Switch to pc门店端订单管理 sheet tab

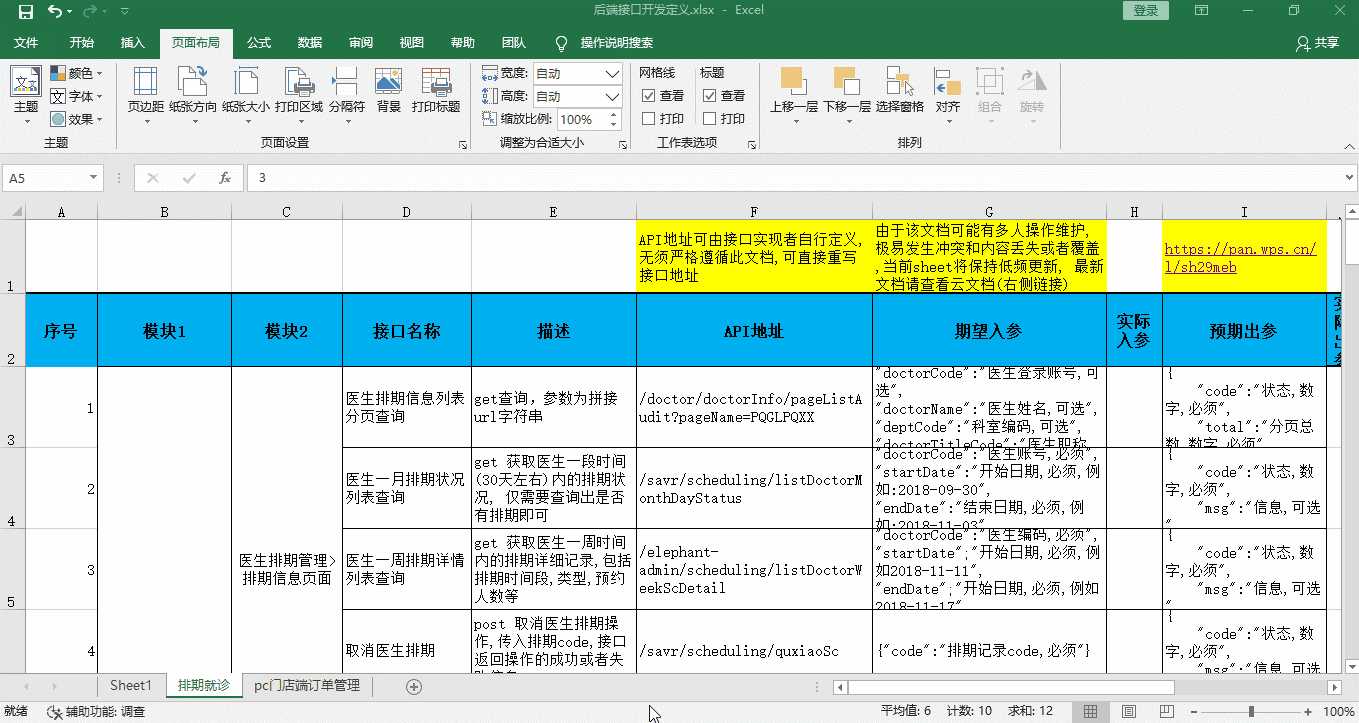point(306,685)
